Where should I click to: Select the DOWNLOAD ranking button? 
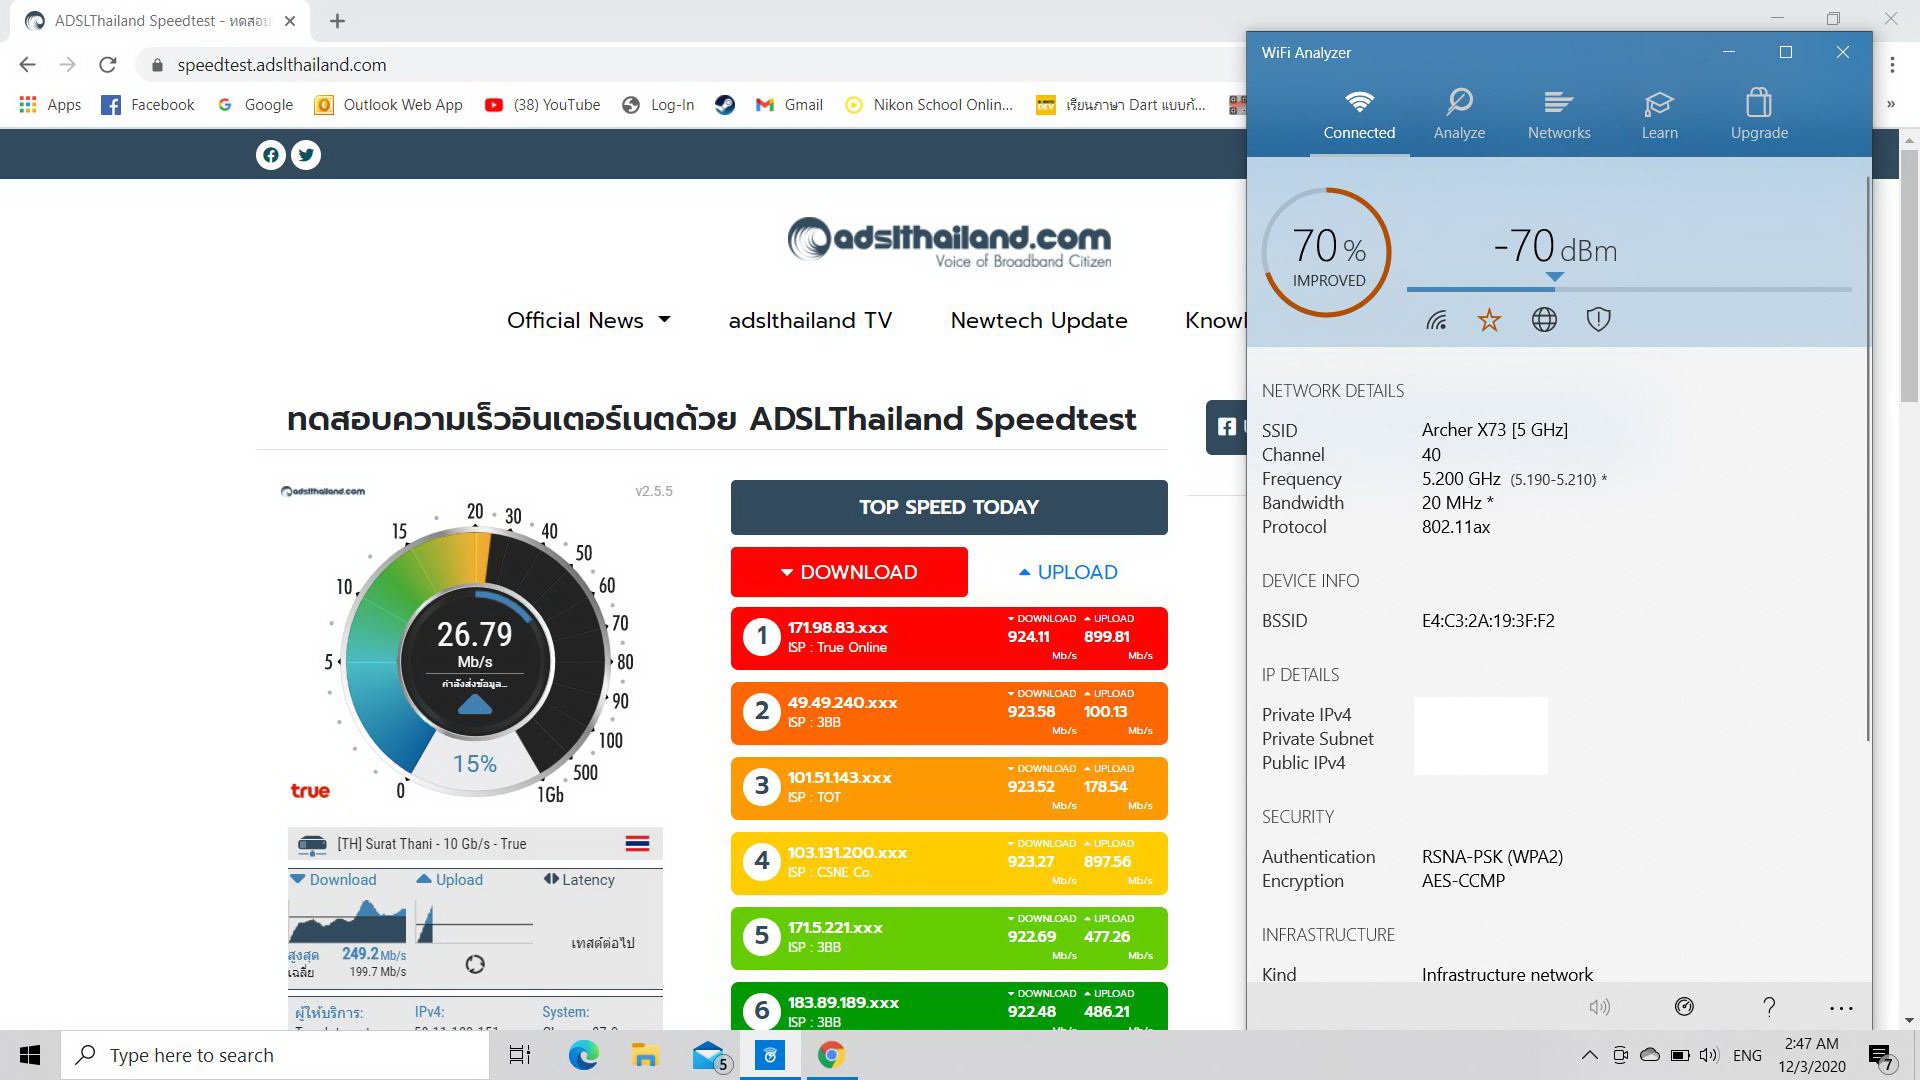point(849,572)
